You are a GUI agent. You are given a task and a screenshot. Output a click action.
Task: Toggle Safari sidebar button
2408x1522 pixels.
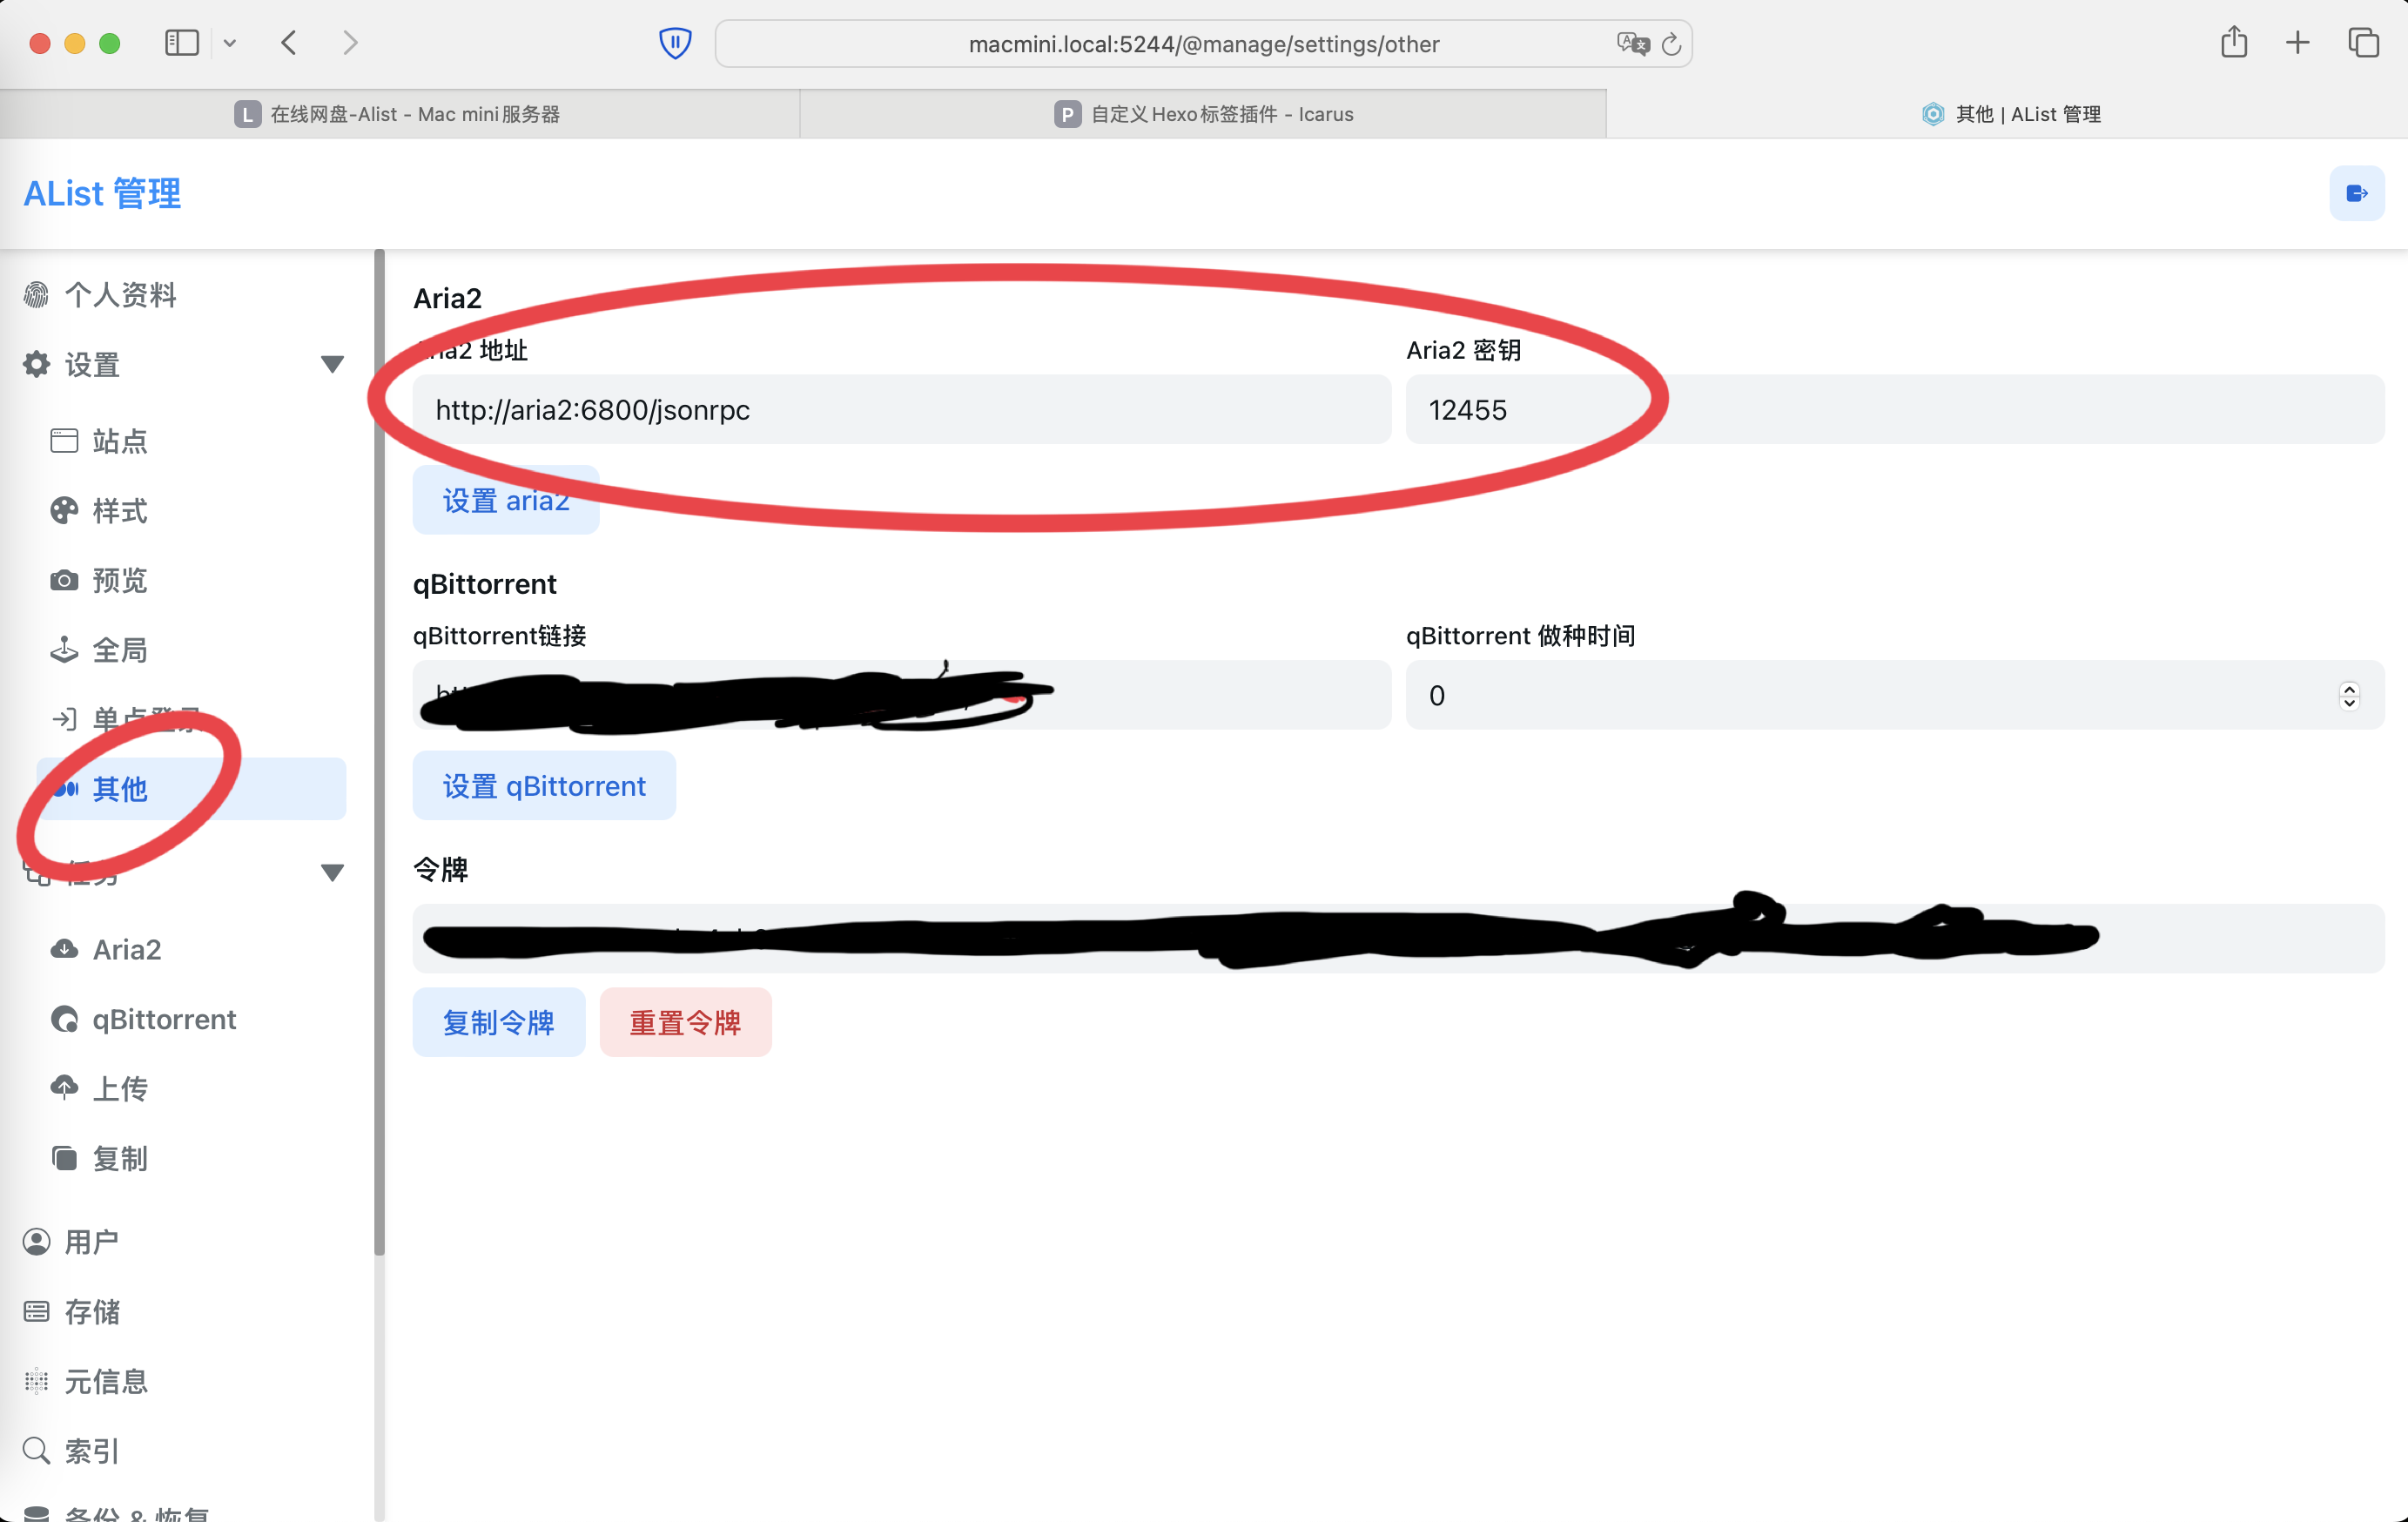(181, 43)
